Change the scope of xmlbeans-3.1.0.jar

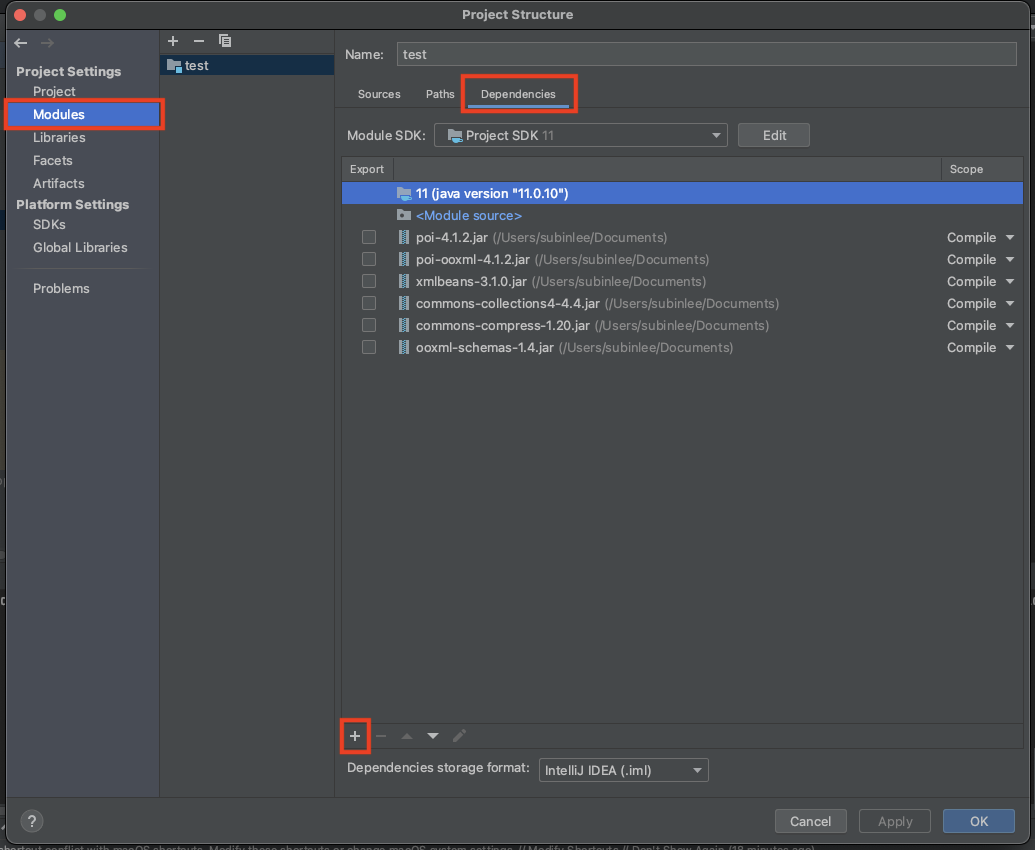click(x=980, y=281)
